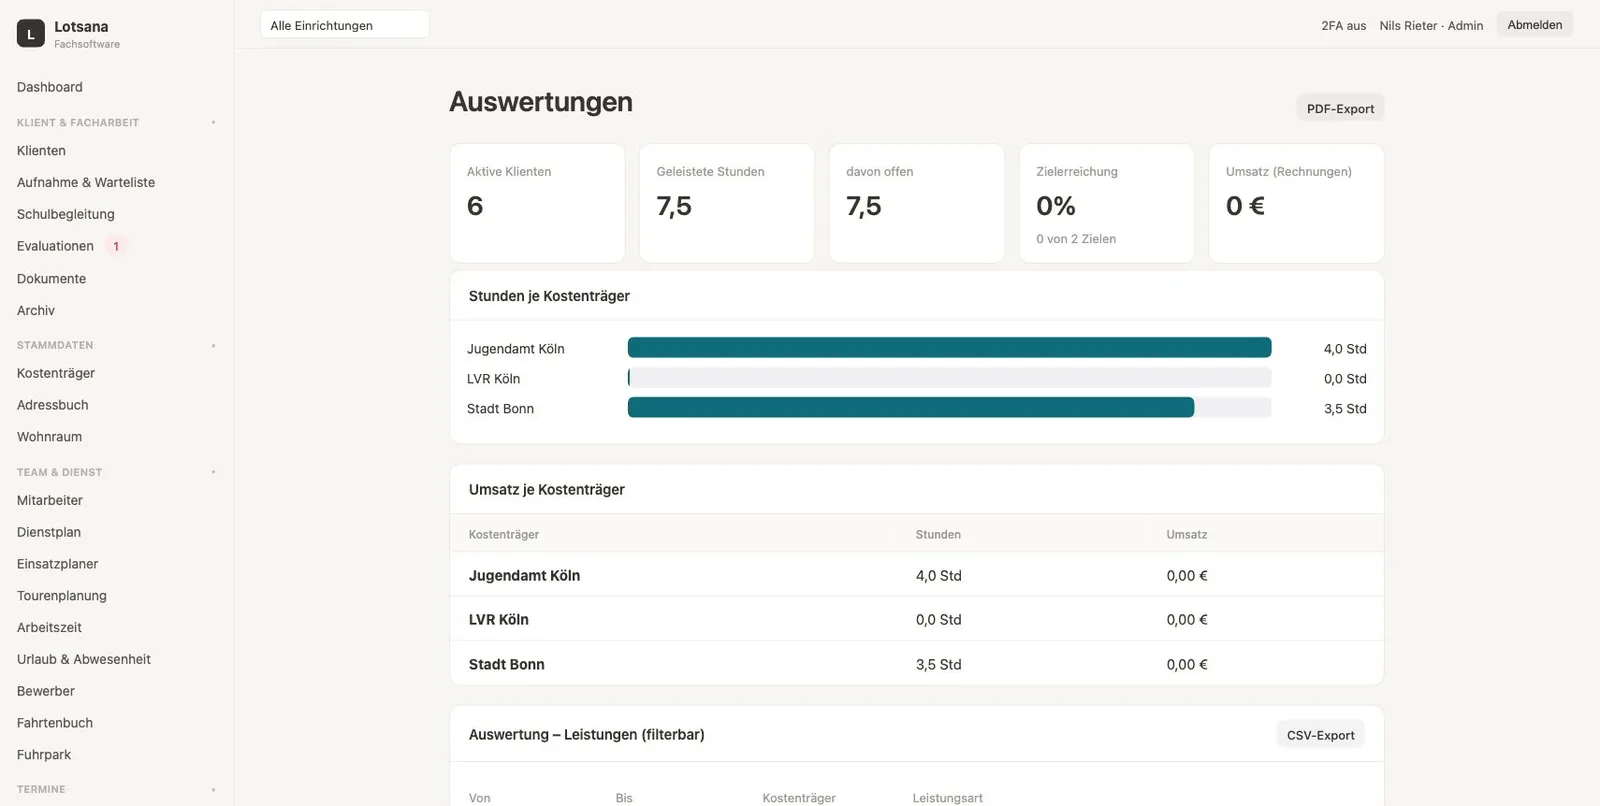Click the 3,5 Std table cell

click(x=938, y=665)
